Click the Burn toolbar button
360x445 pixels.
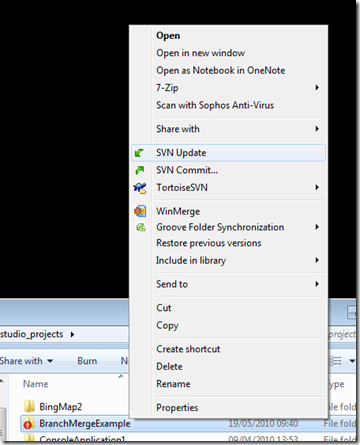tap(87, 361)
